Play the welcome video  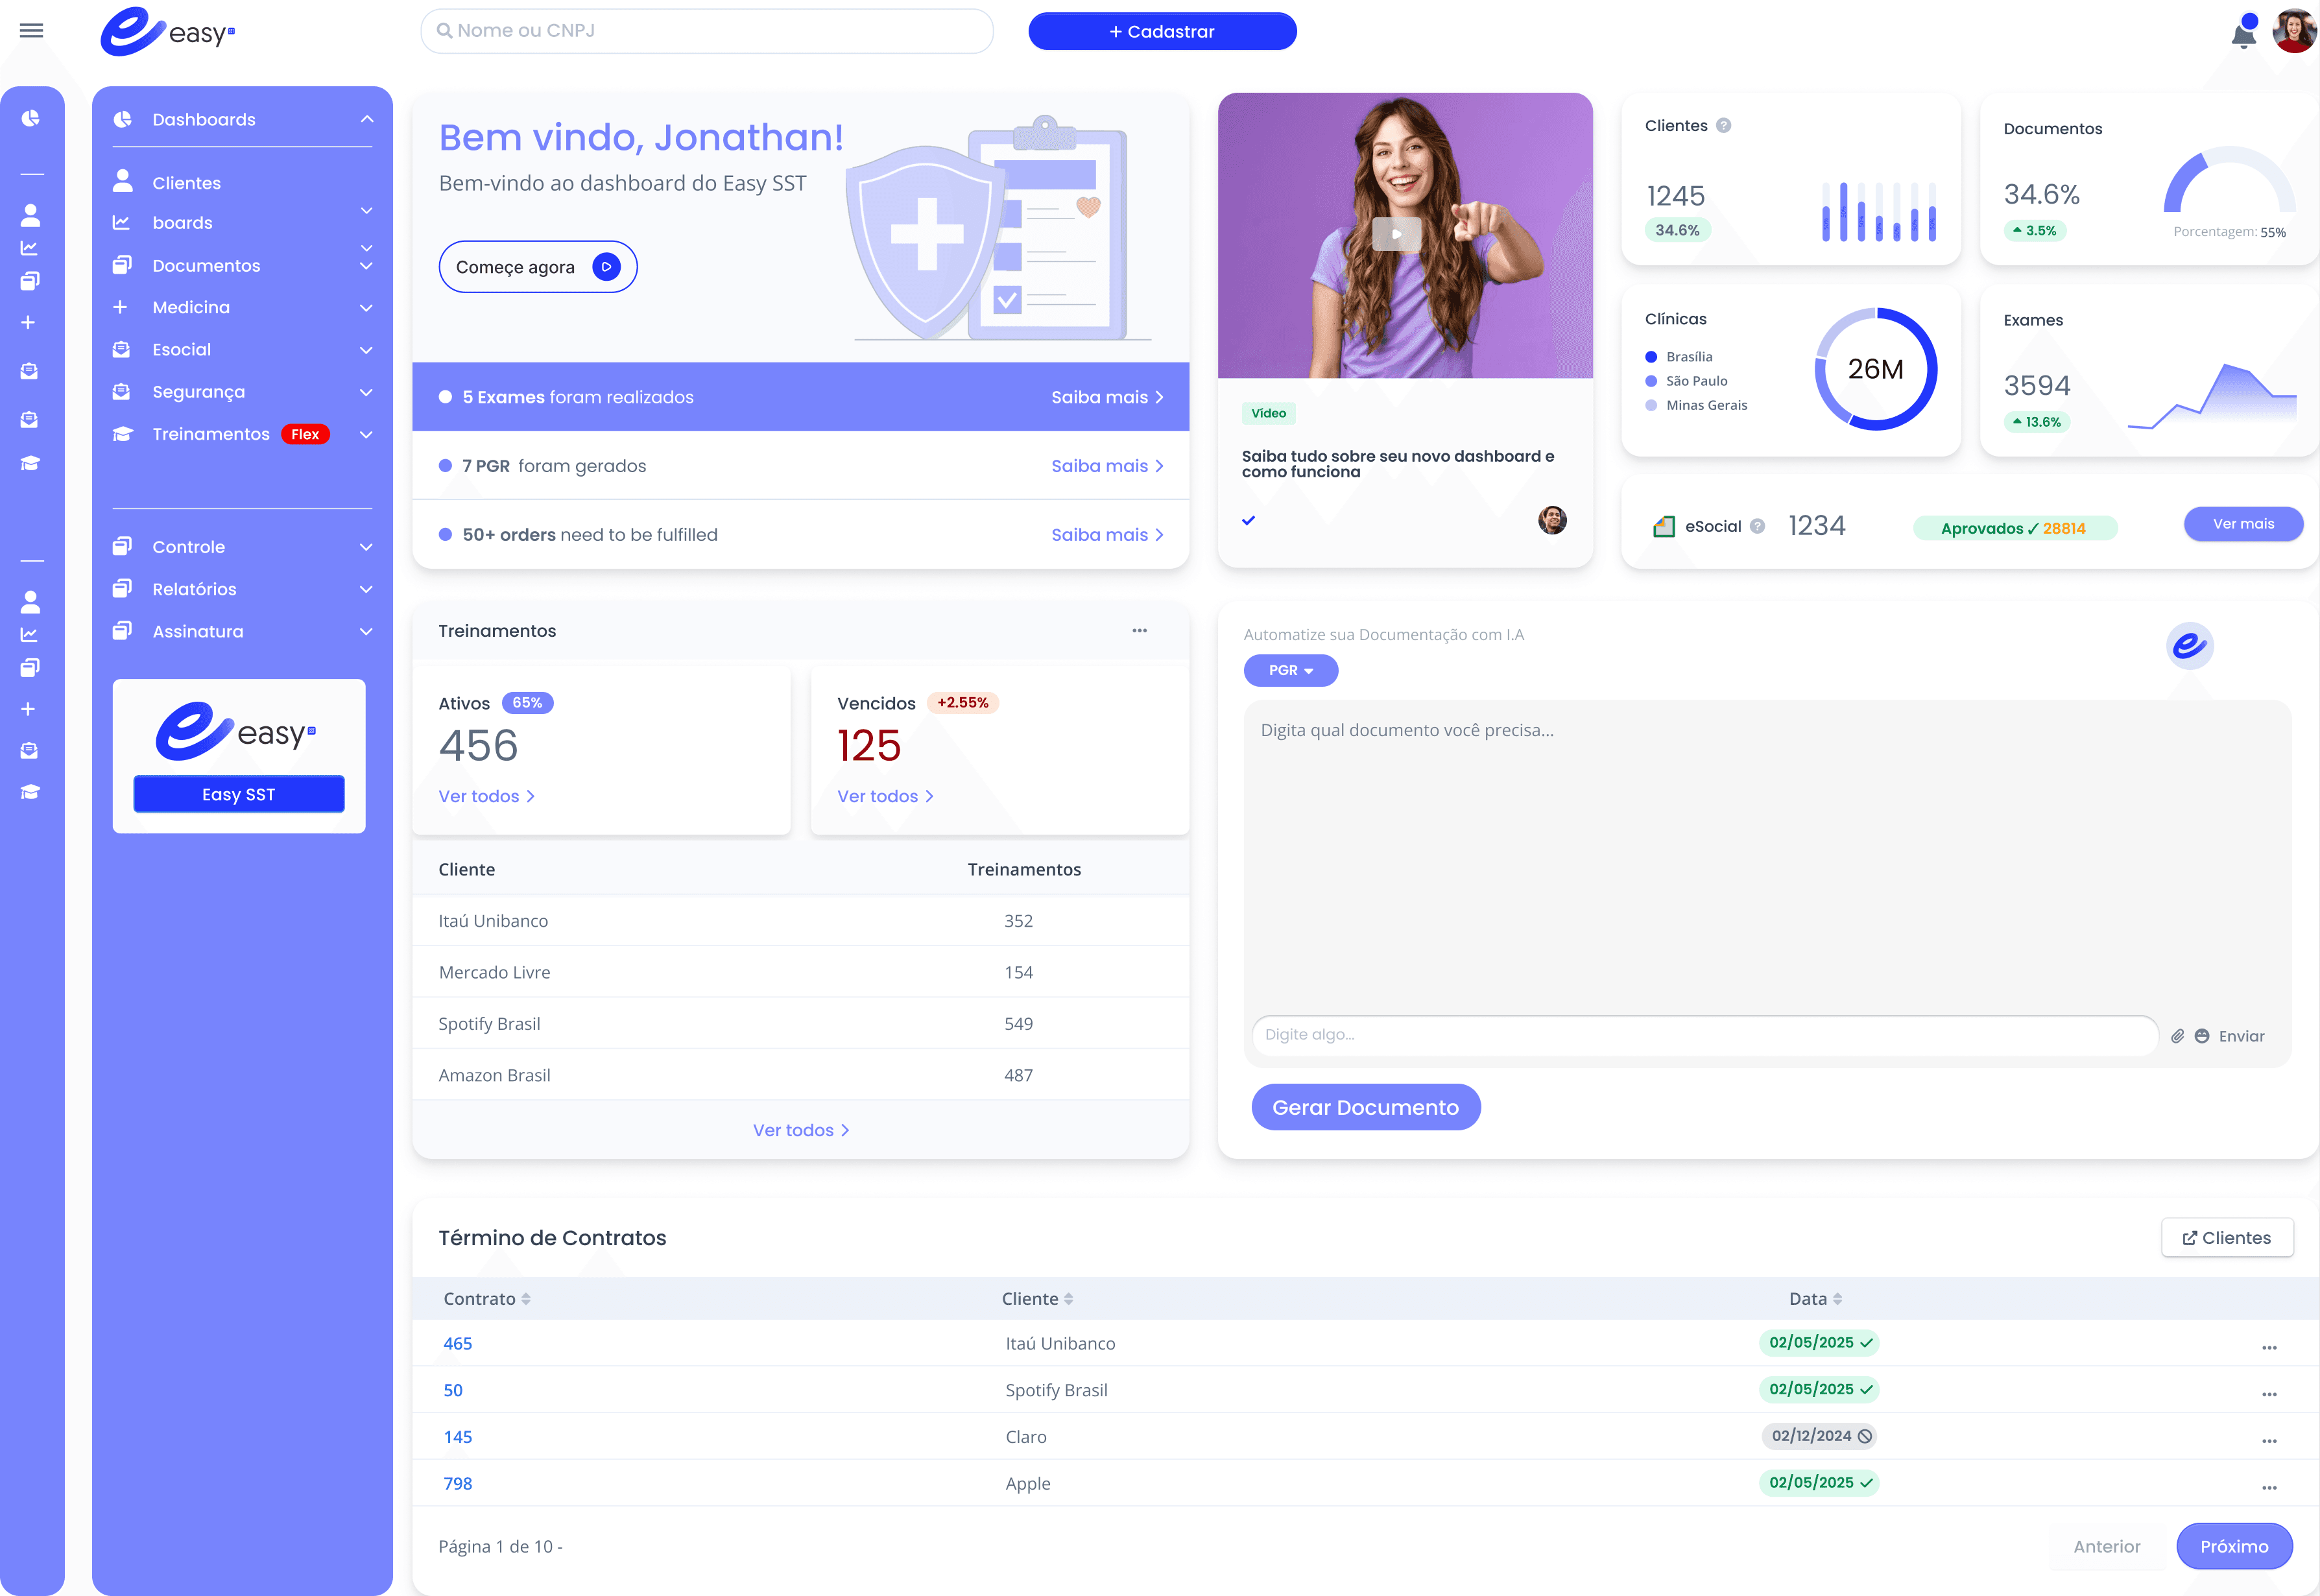[x=1396, y=234]
